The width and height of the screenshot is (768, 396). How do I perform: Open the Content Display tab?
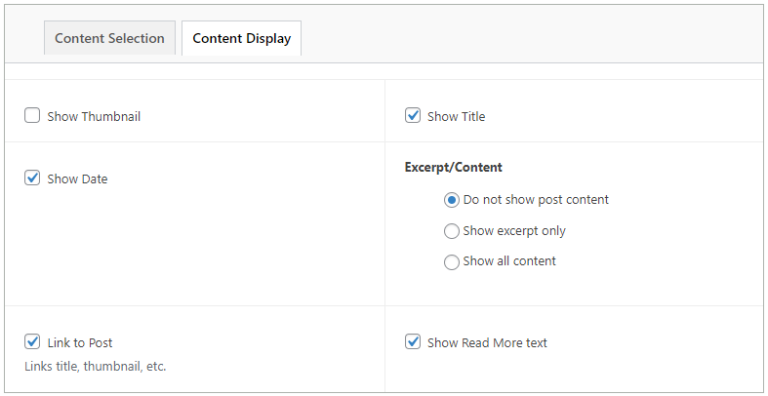pyautogui.click(x=241, y=38)
